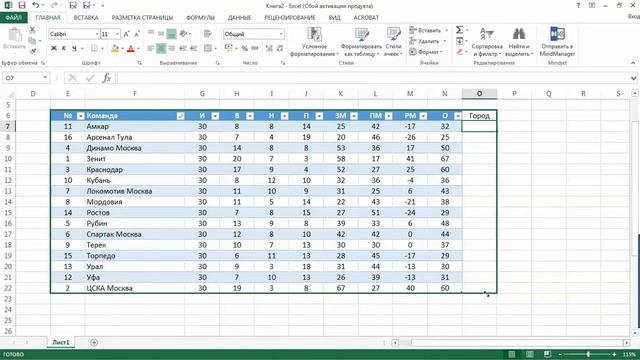Collapse the ribbon with chevron

point(633,63)
